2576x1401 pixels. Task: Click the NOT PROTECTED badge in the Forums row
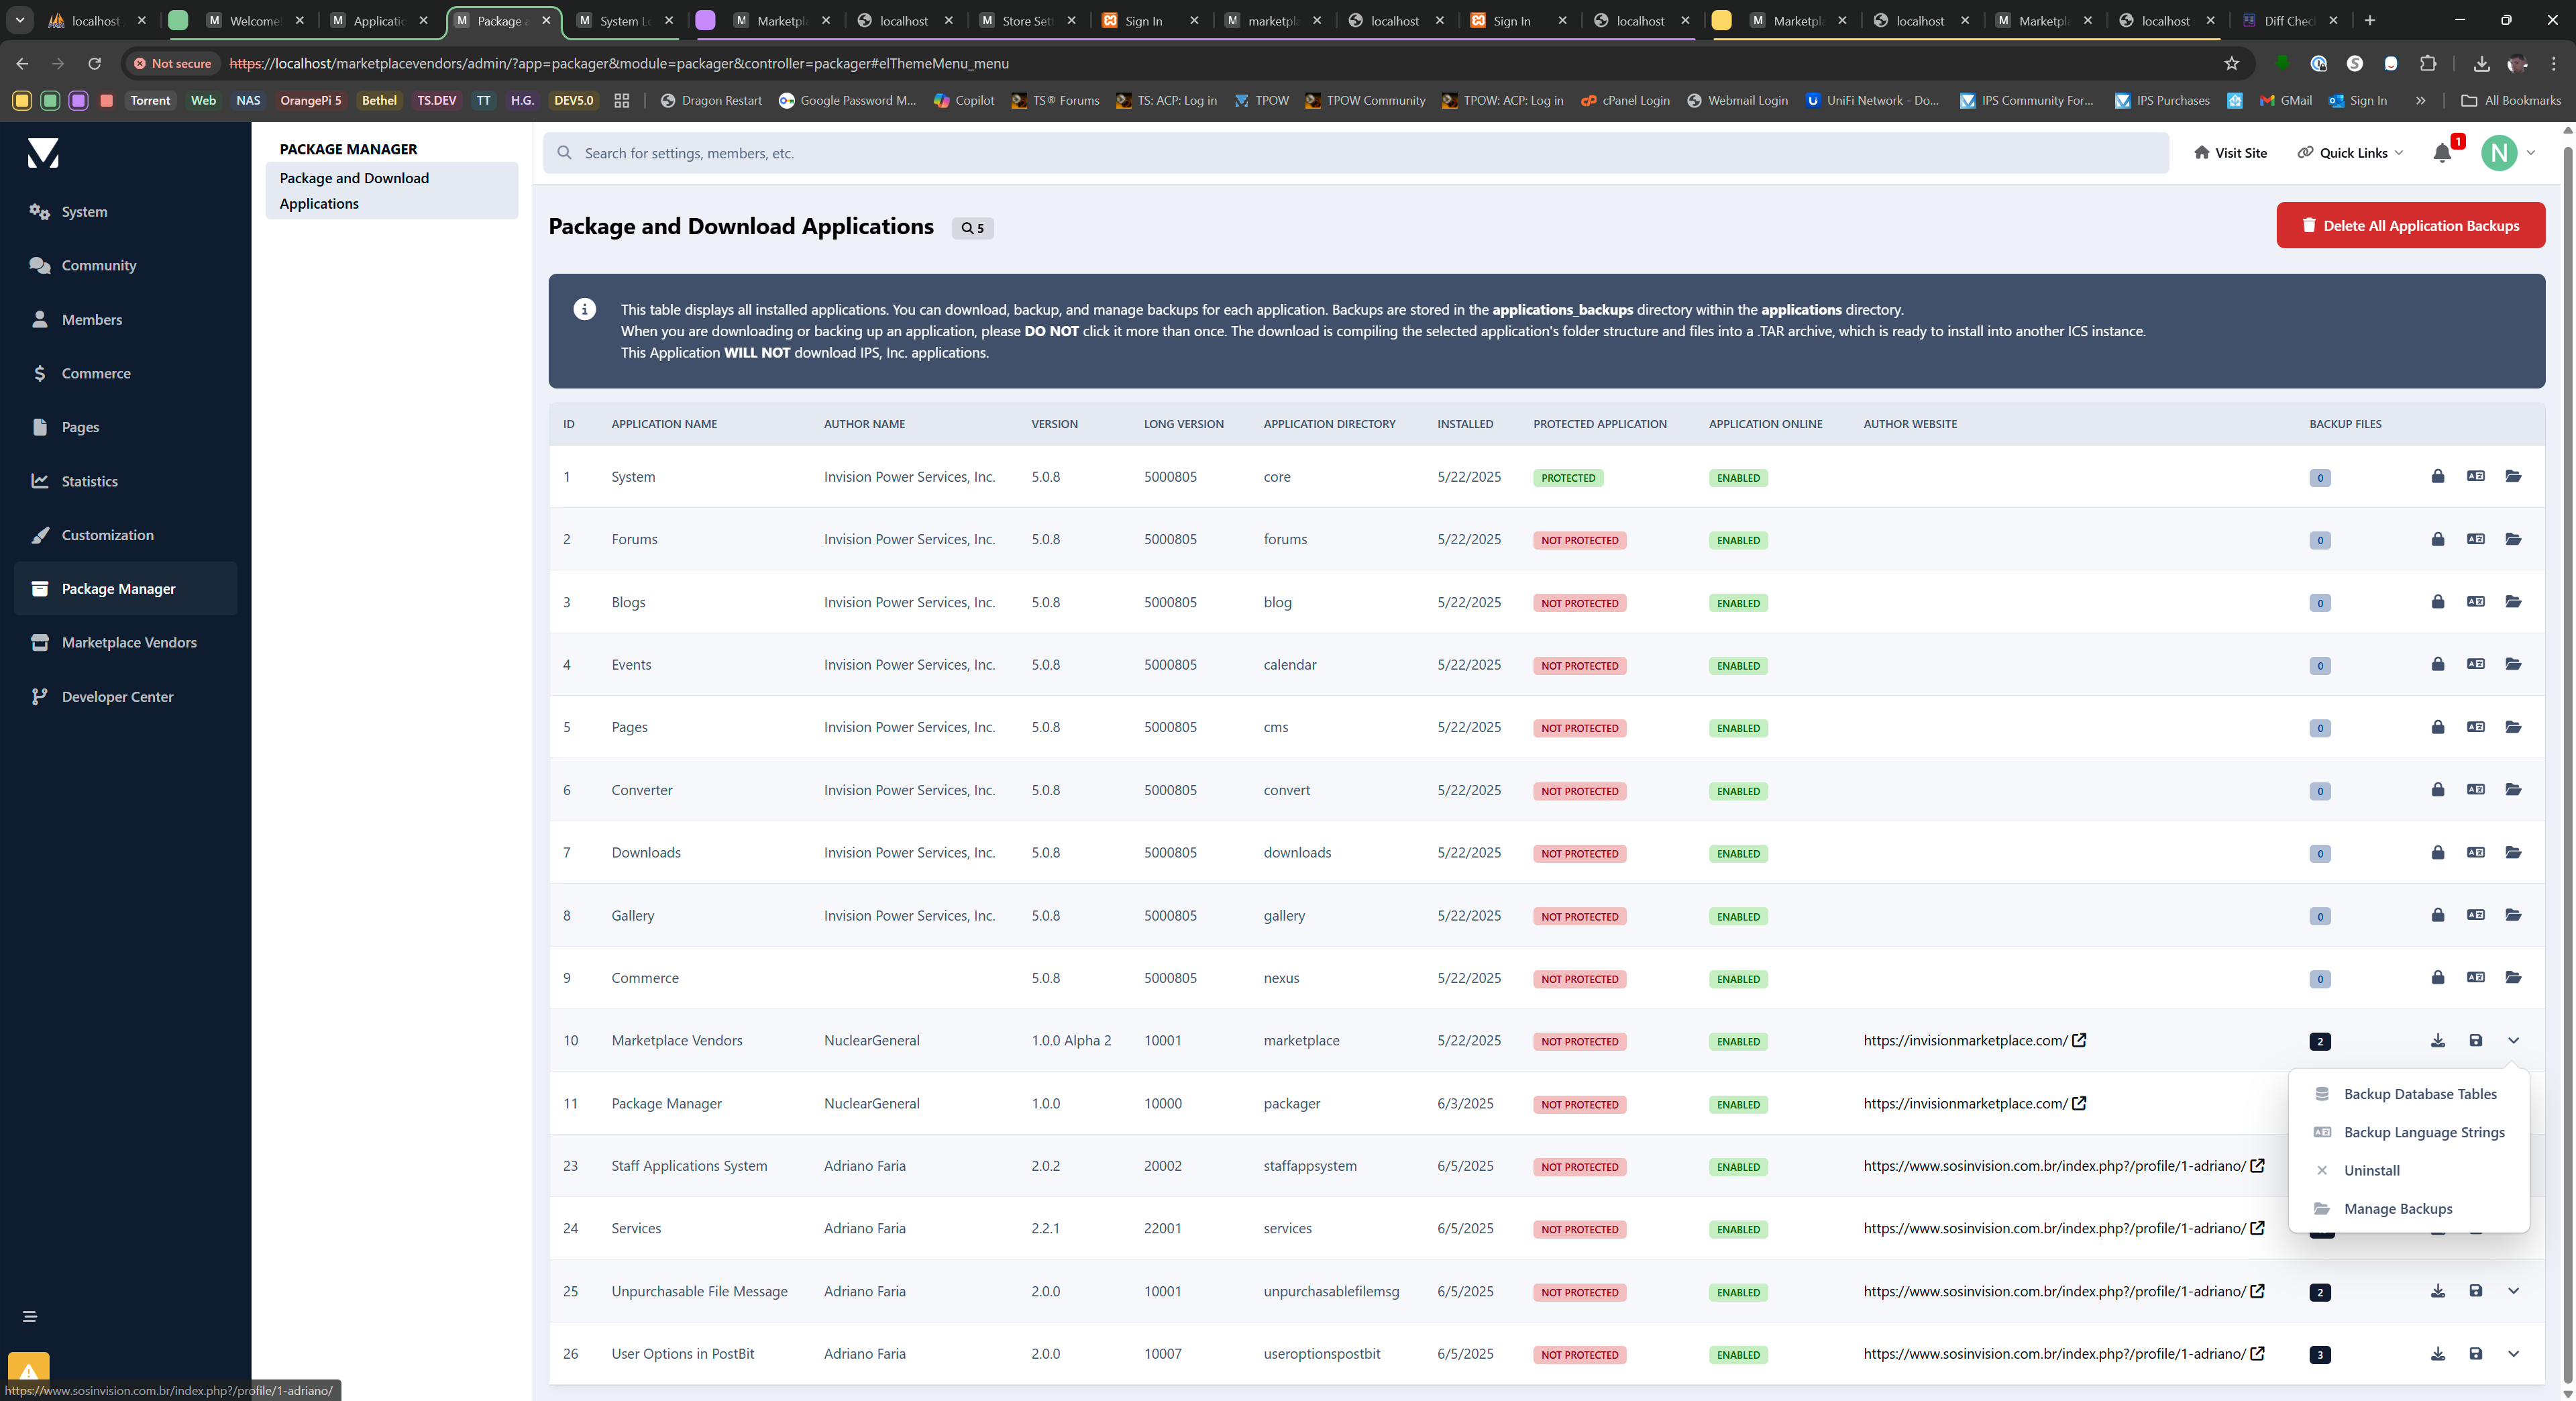point(1579,540)
